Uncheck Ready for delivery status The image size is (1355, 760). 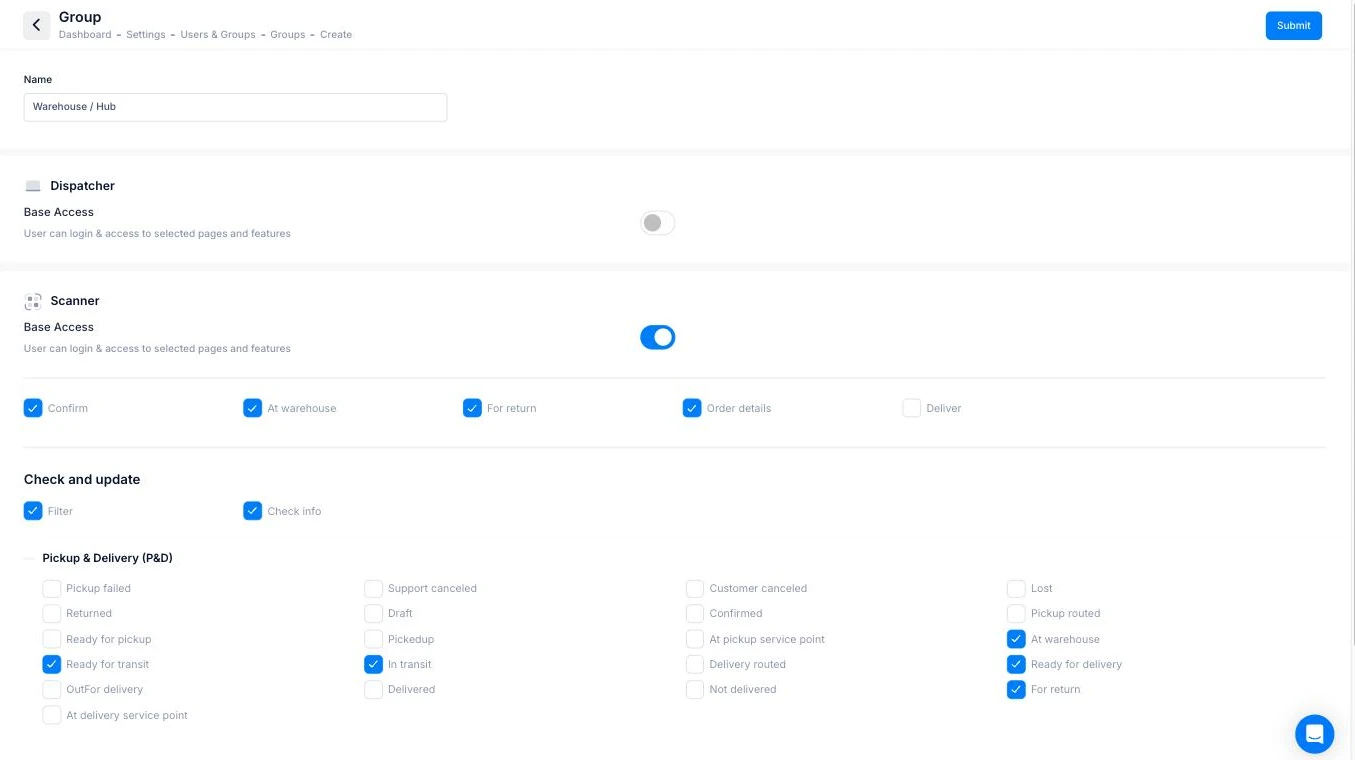1016,664
